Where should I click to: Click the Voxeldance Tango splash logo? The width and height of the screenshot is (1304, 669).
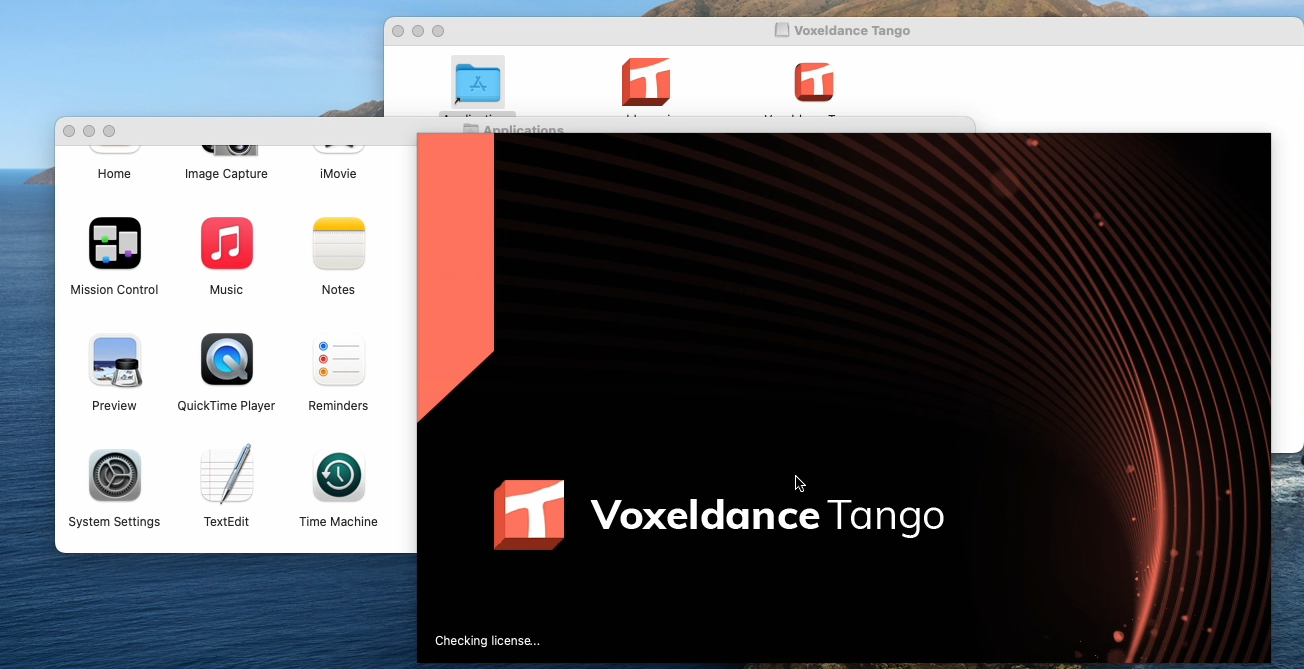tap(529, 515)
